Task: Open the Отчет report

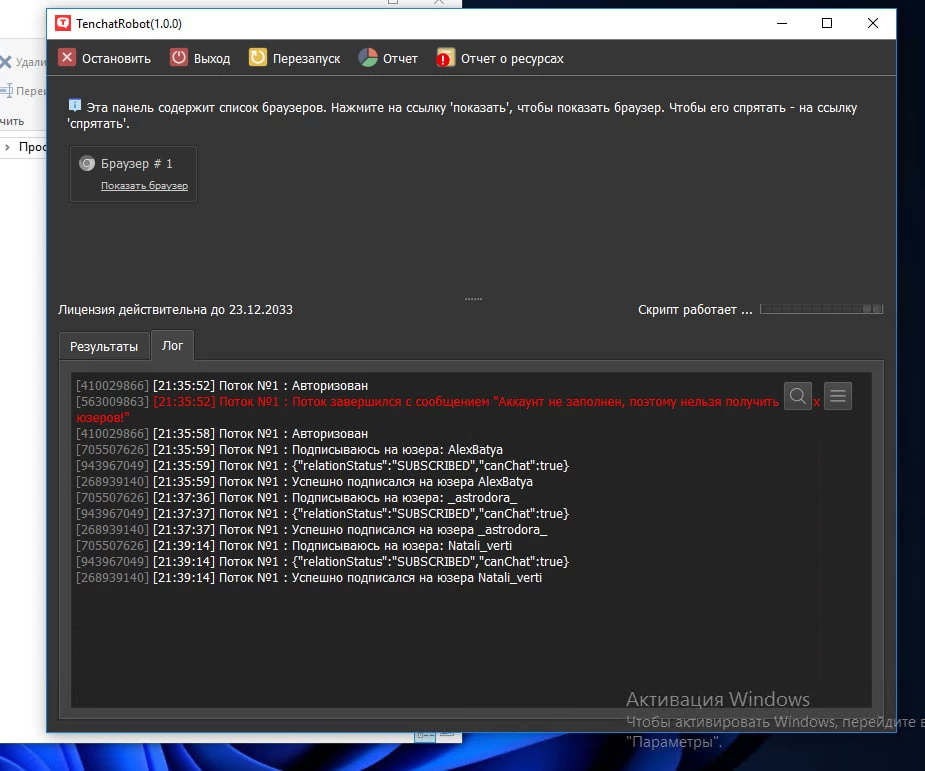Action: (x=388, y=58)
